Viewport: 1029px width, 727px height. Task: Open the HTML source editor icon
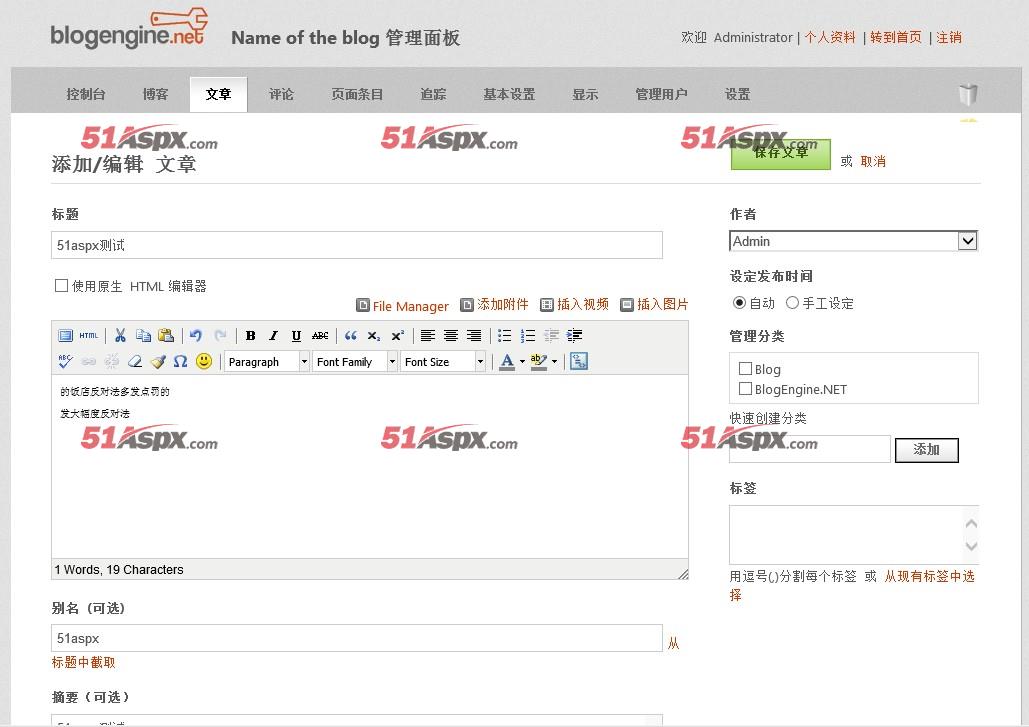click(89, 336)
